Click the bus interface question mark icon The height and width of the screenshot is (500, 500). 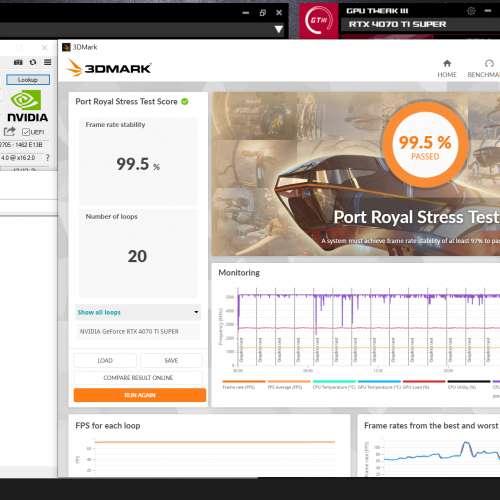[x=47, y=158]
